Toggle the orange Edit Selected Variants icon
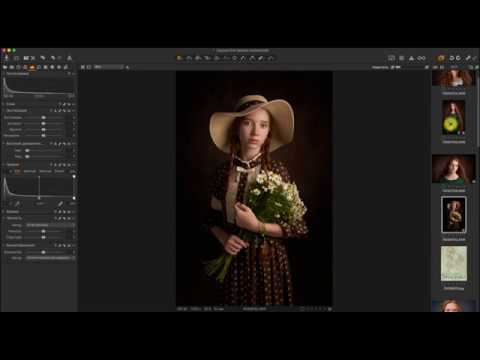 (441, 58)
